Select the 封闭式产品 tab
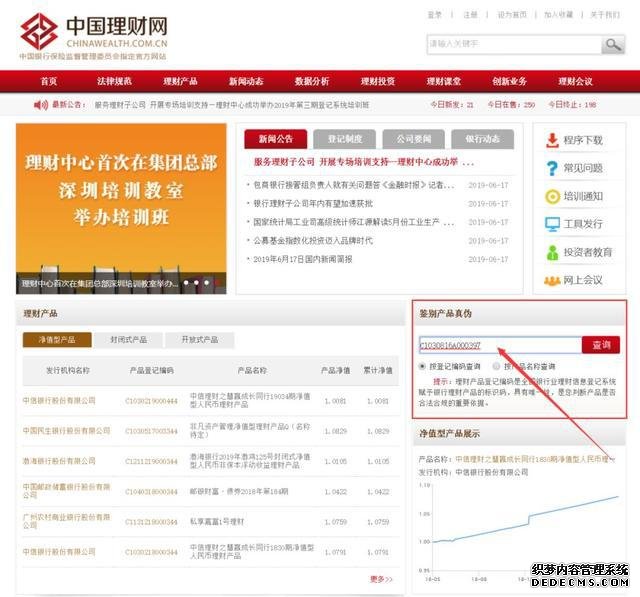The image size is (640, 597). (x=129, y=340)
